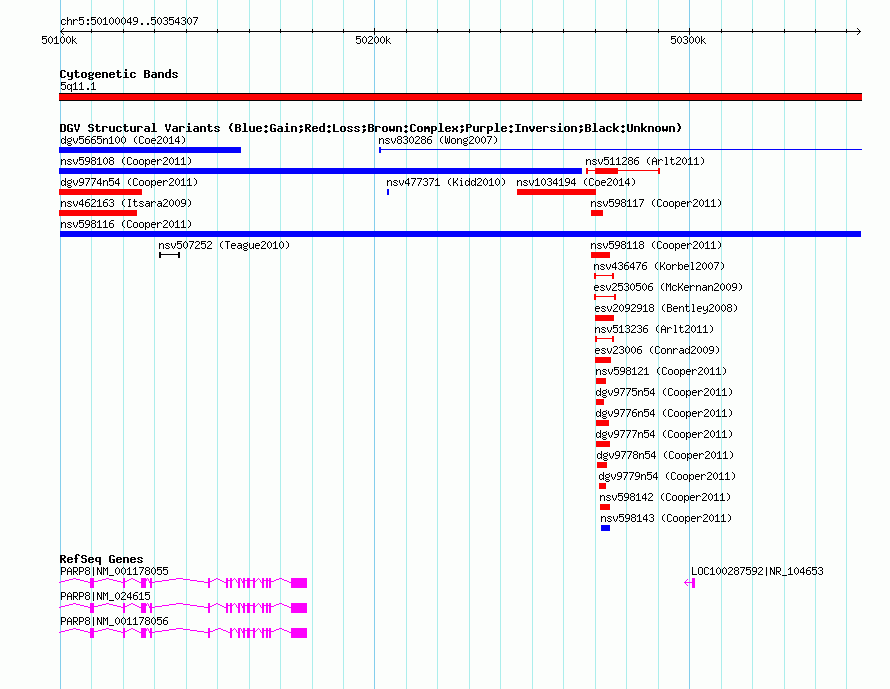Click the small blue nsv477371 glyph
890x689 pixels.
click(388, 192)
